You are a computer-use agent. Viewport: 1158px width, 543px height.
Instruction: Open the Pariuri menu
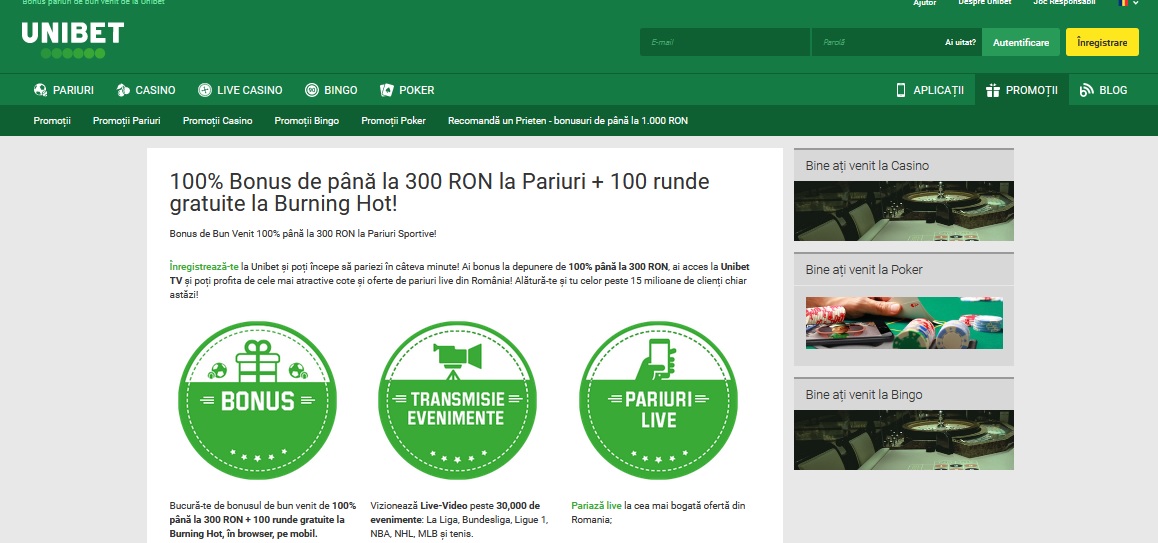[64, 90]
